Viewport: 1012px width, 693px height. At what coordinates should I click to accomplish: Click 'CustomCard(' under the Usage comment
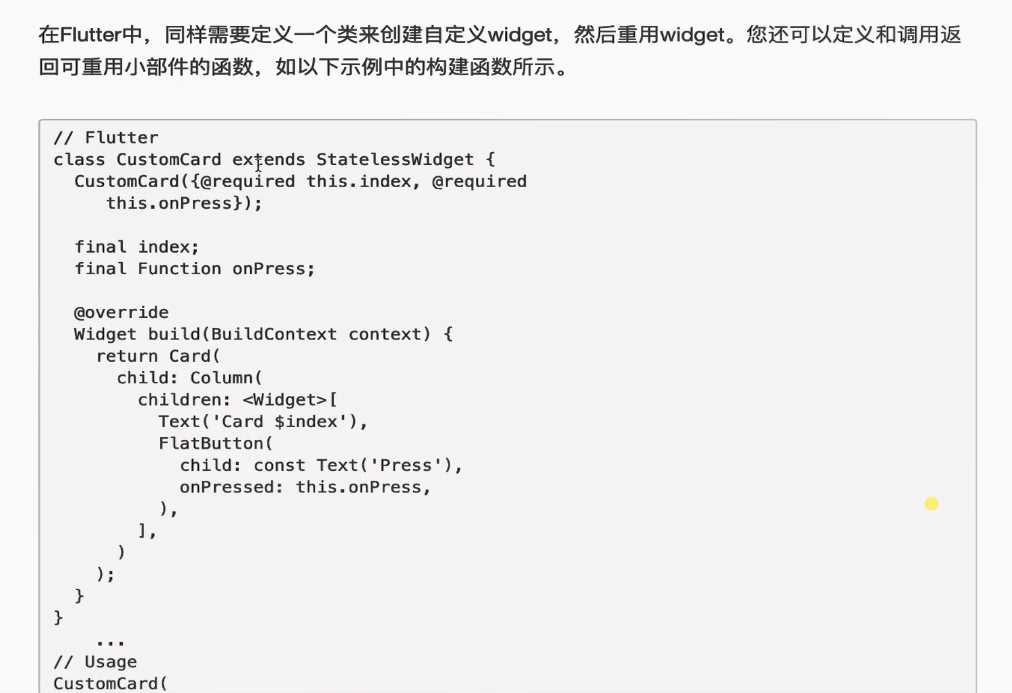[110, 683]
